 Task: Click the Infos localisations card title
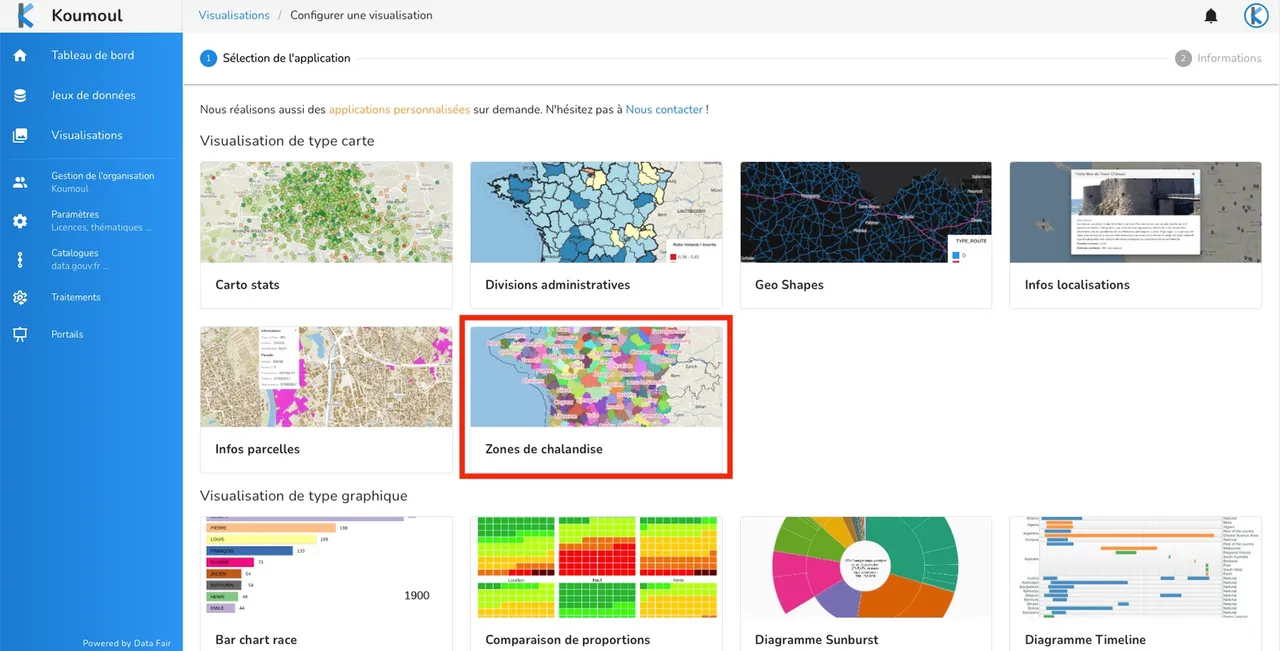1077,285
